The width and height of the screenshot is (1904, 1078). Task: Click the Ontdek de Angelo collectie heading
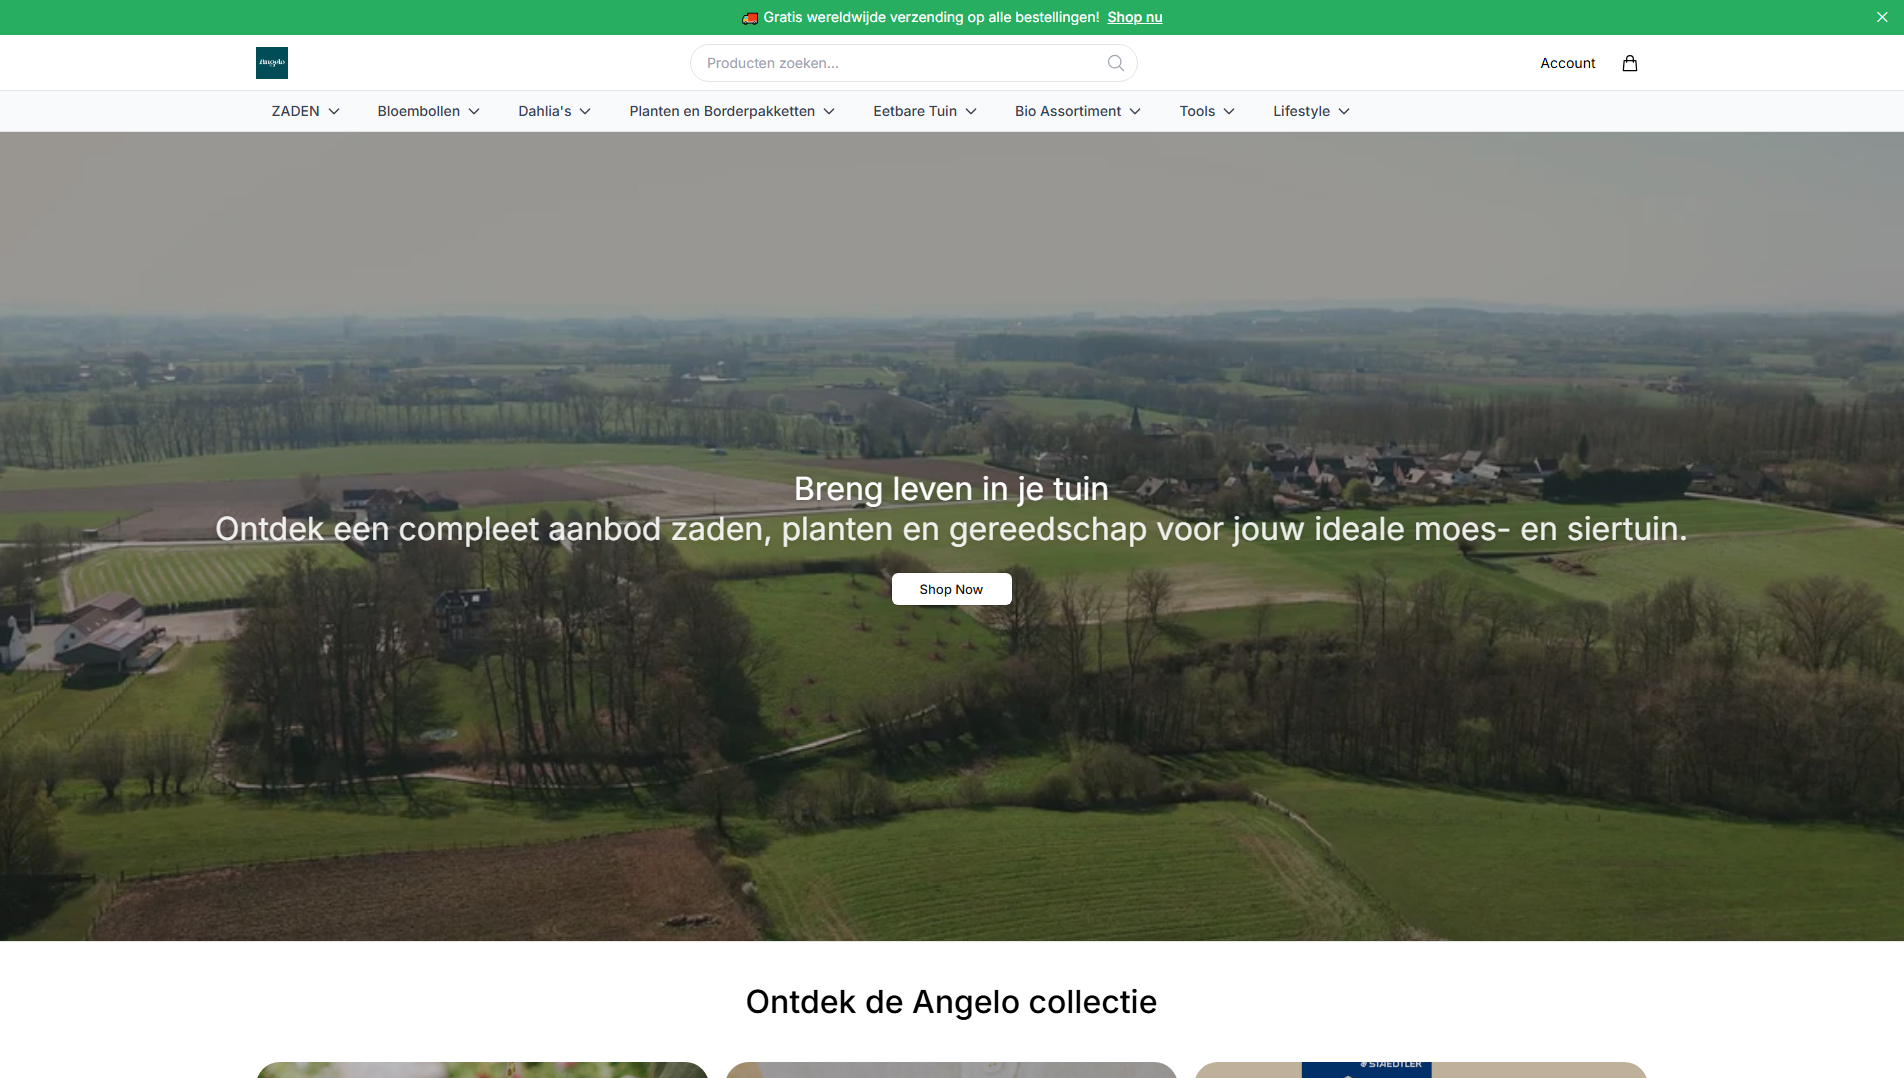(x=951, y=1002)
